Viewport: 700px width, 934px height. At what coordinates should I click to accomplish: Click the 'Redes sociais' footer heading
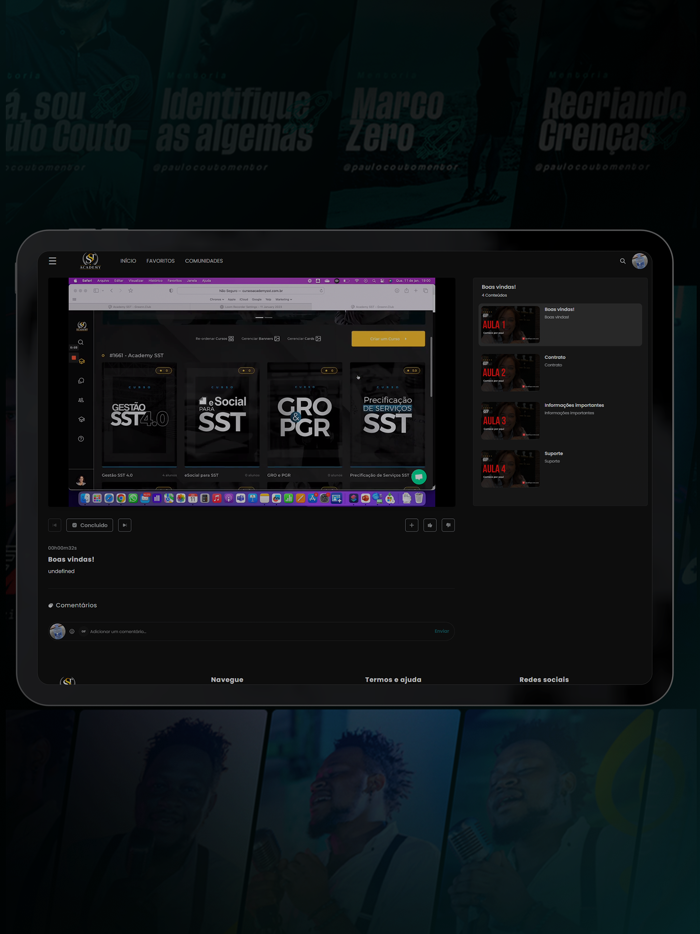pyautogui.click(x=544, y=680)
